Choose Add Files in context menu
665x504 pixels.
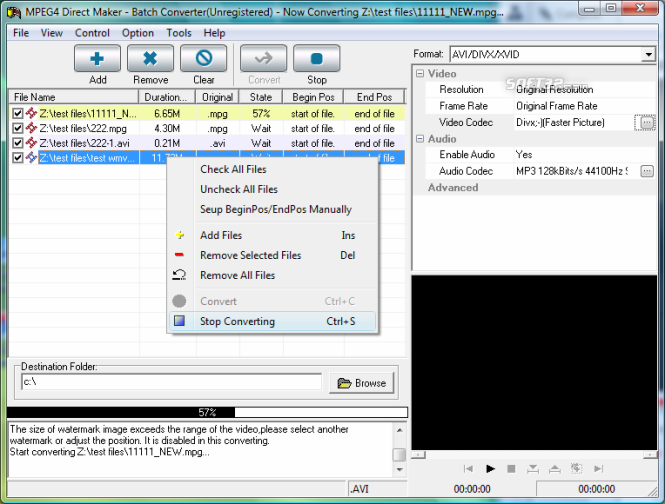[272, 235]
